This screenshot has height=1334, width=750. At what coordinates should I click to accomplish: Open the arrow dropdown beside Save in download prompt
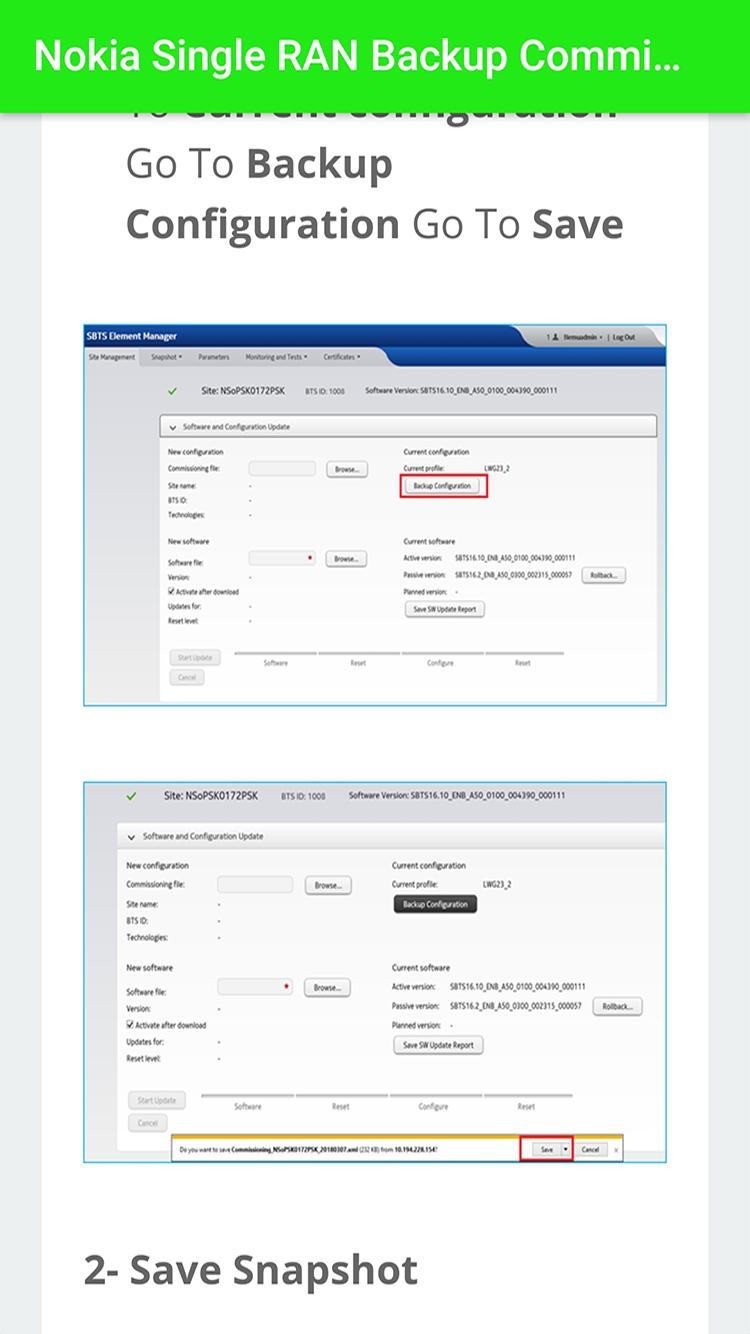pyautogui.click(x=567, y=1149)
